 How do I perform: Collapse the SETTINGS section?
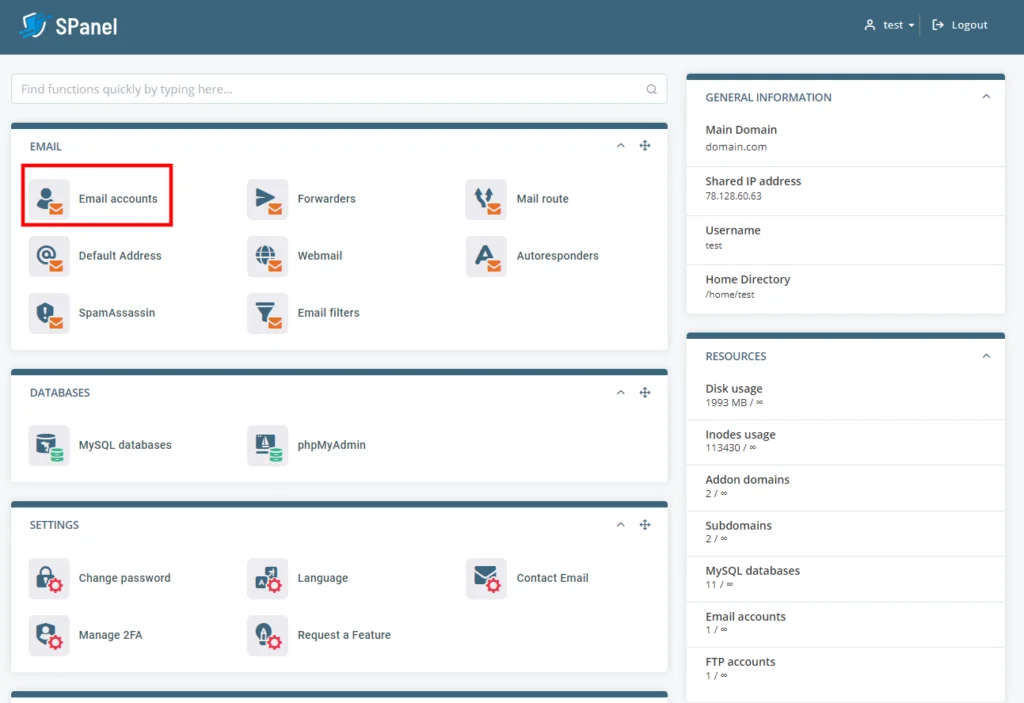(620, 524)
